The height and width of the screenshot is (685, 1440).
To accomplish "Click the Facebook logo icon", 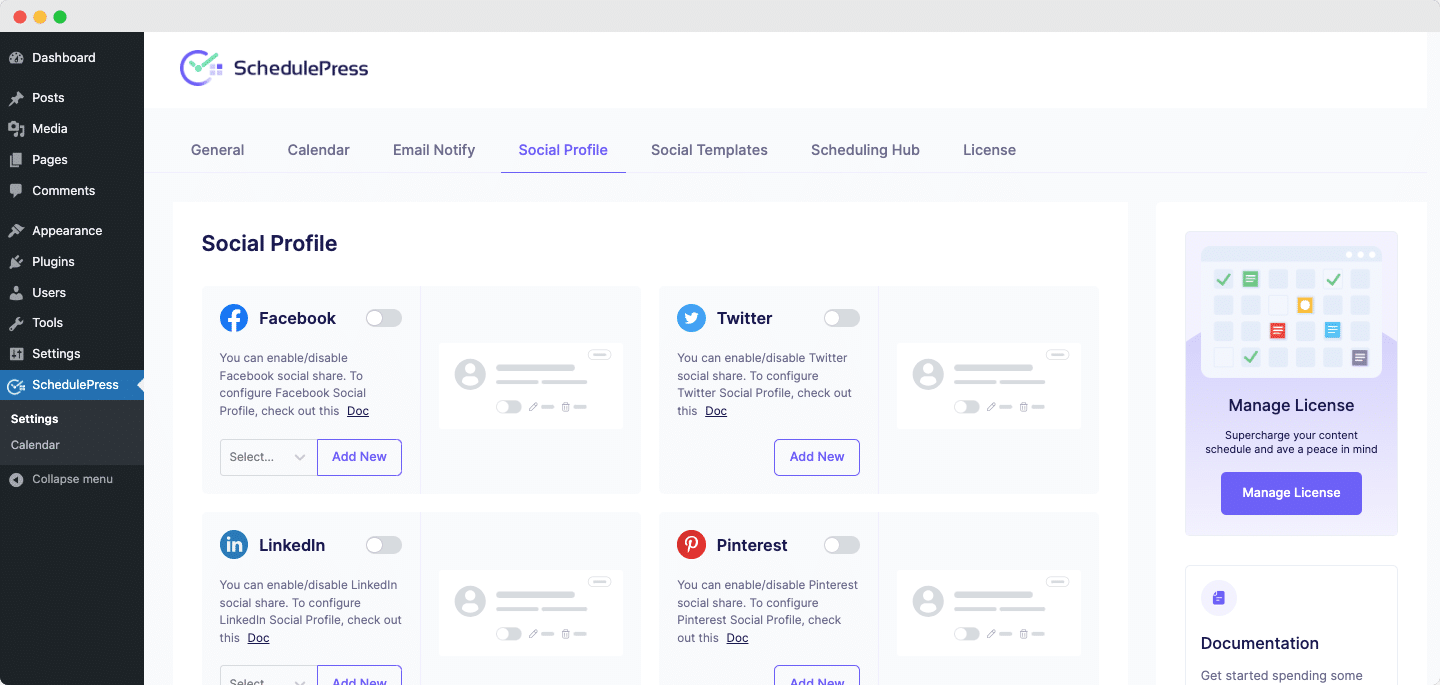I will point(234,318).
